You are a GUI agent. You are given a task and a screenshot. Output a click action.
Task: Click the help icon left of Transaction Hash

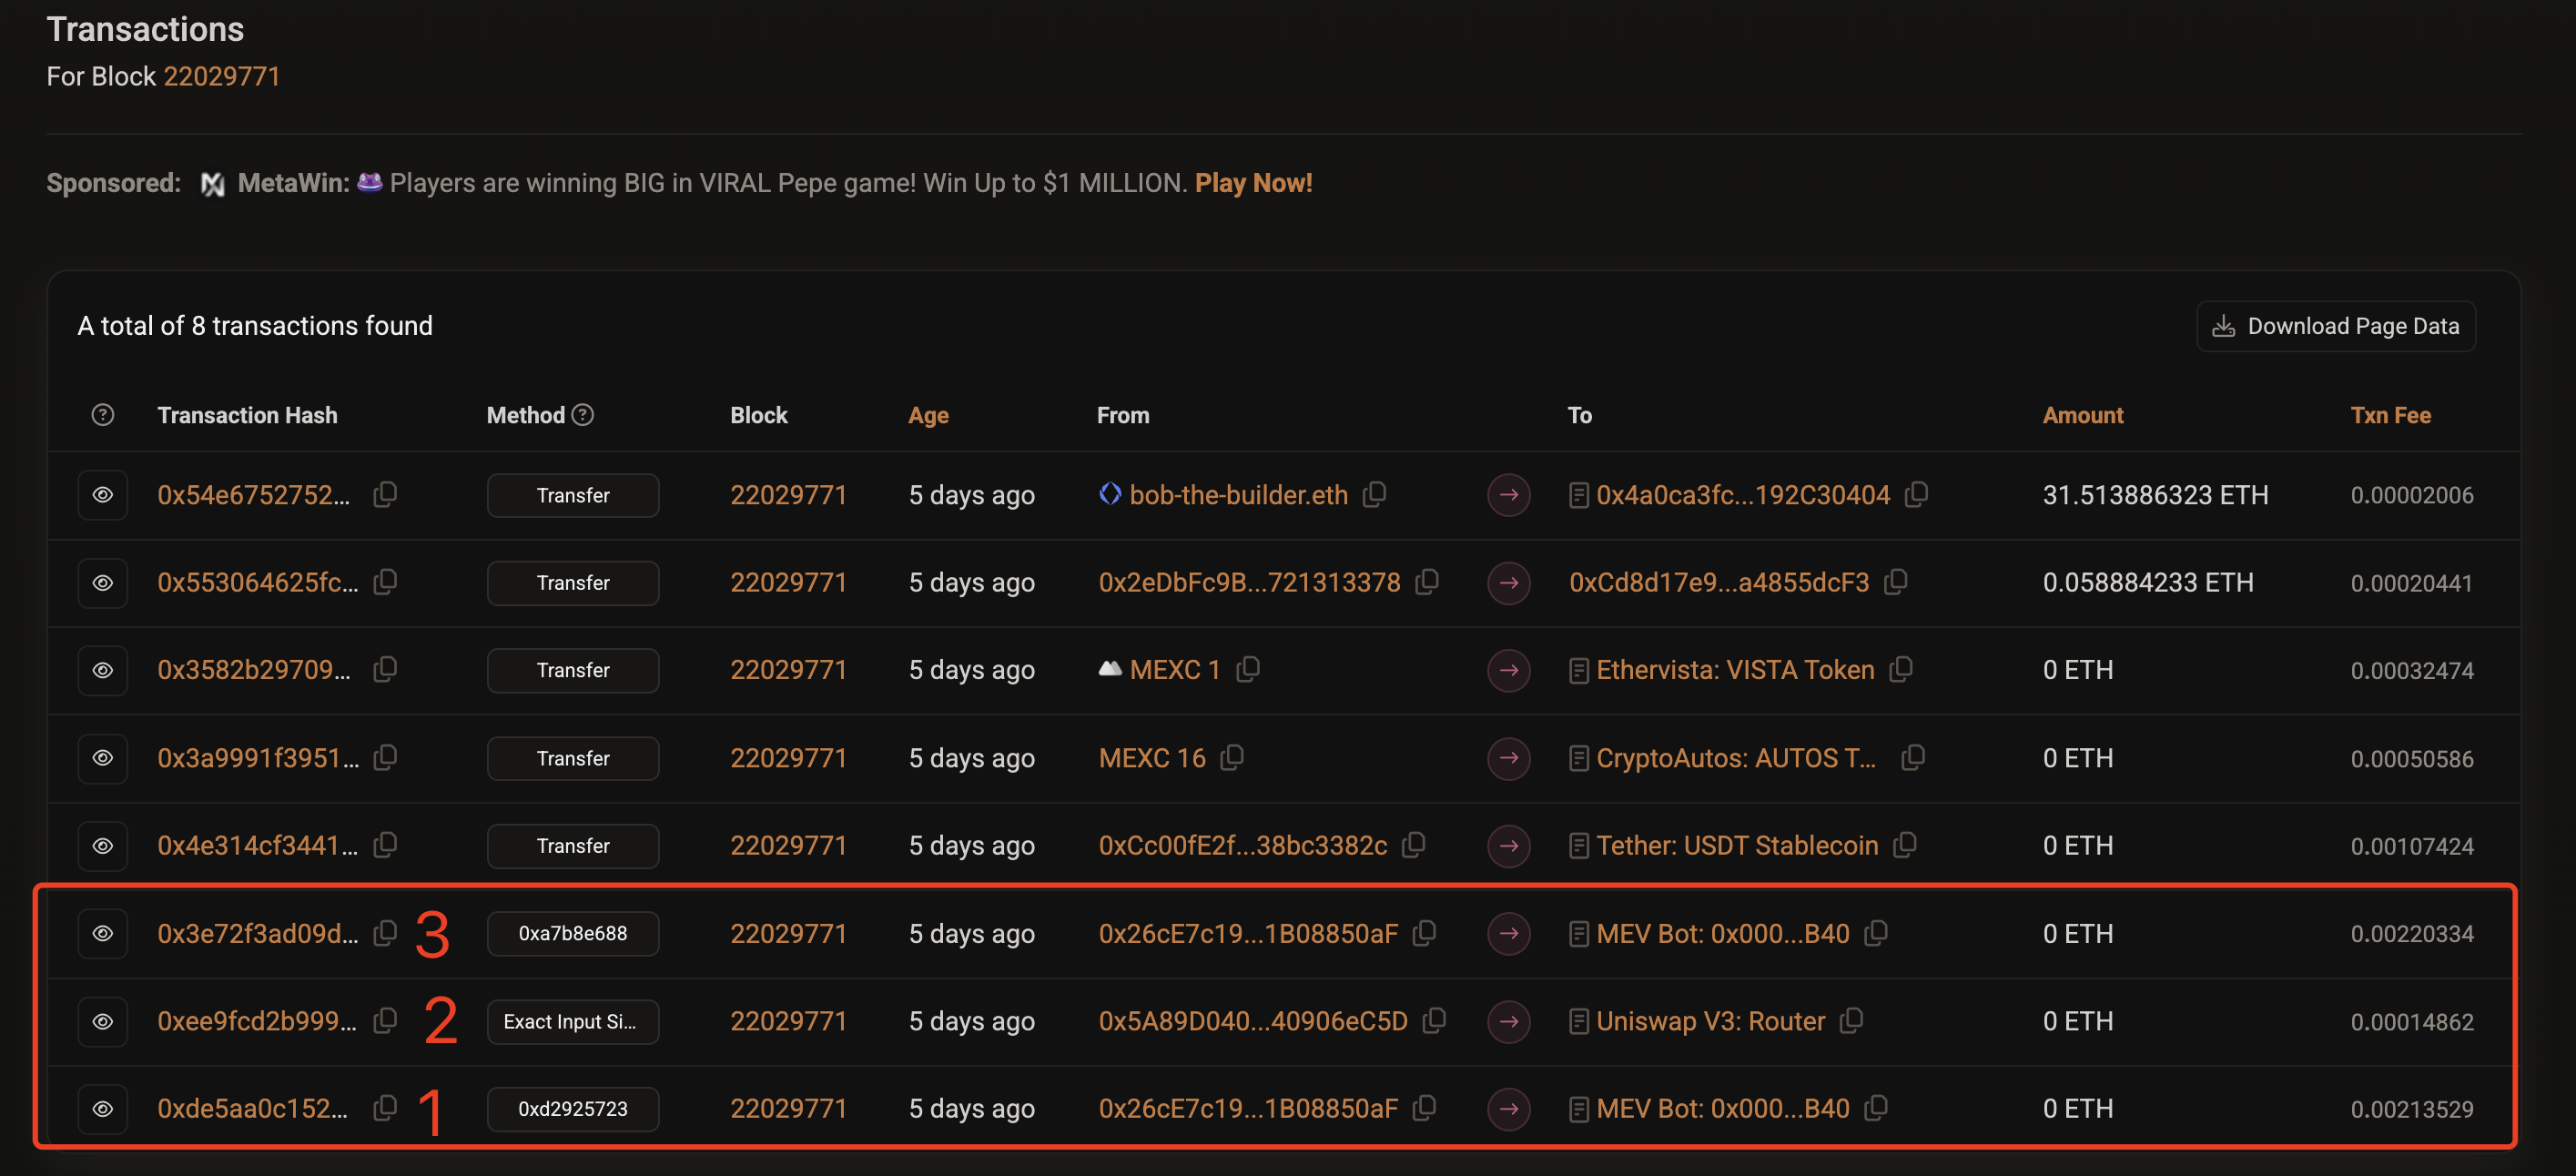(102, 415)
